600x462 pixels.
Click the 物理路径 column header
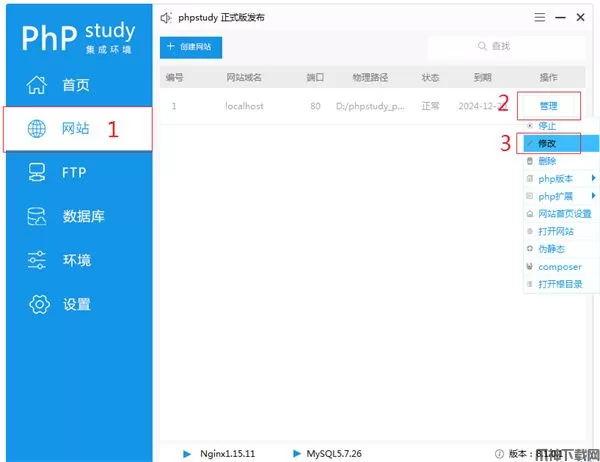coord(370,78)
